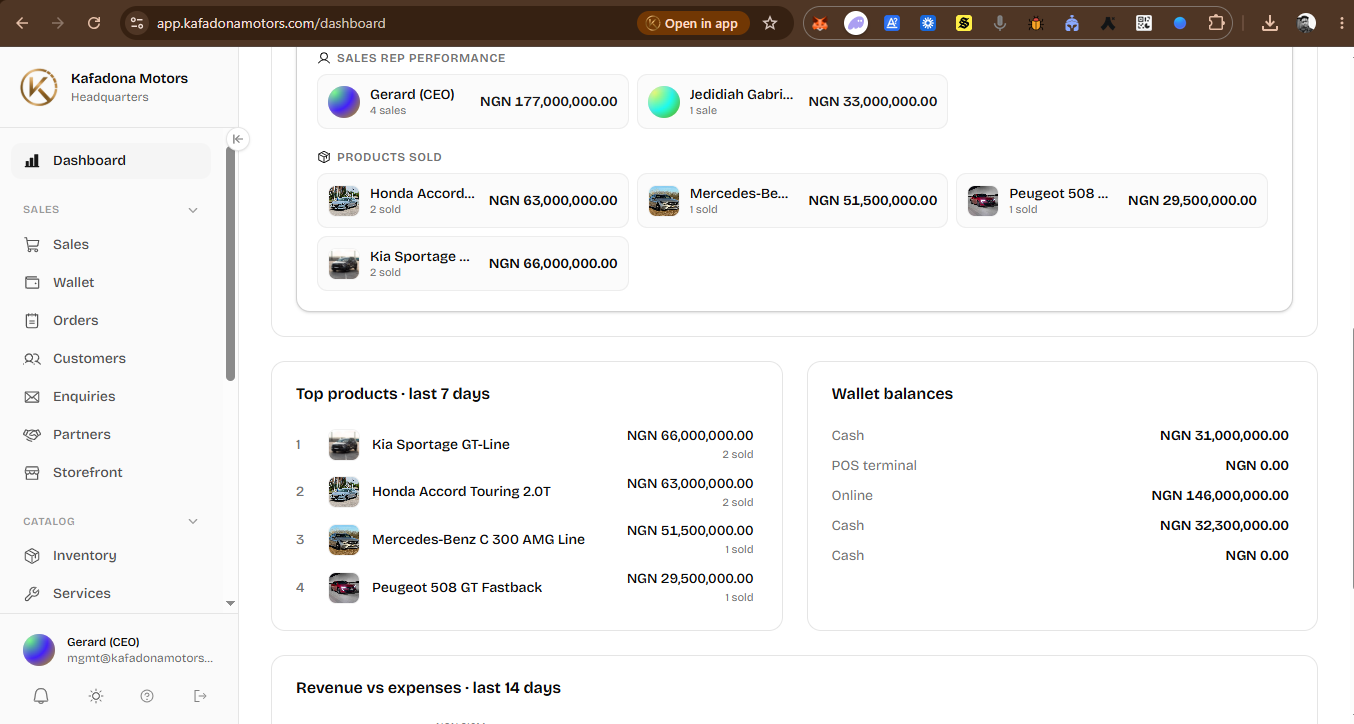
Task: Open browser downloads icon
Action: point(1270,23)
